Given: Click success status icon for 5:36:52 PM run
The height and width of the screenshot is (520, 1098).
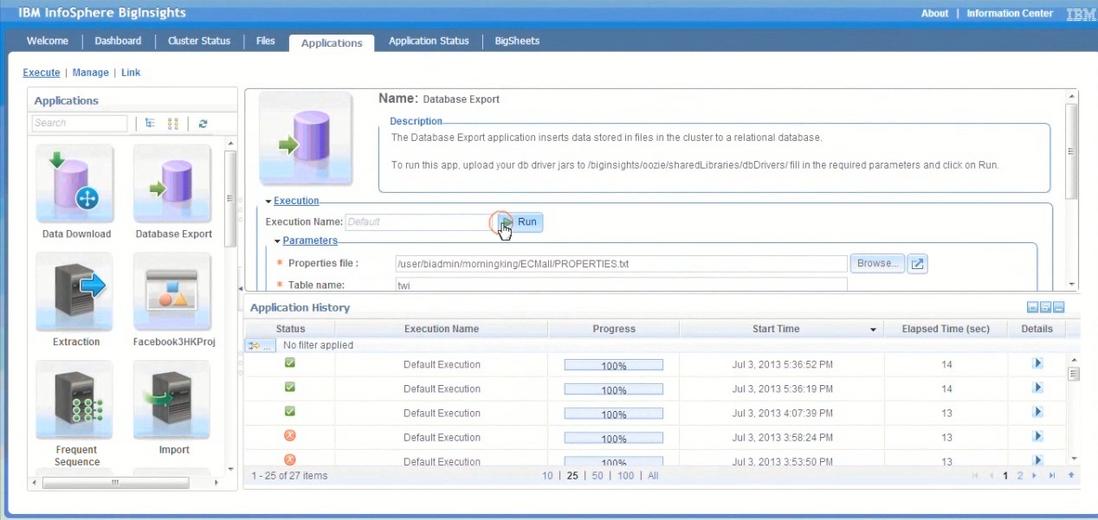Looking at the screenshot, I should point(290,363).
